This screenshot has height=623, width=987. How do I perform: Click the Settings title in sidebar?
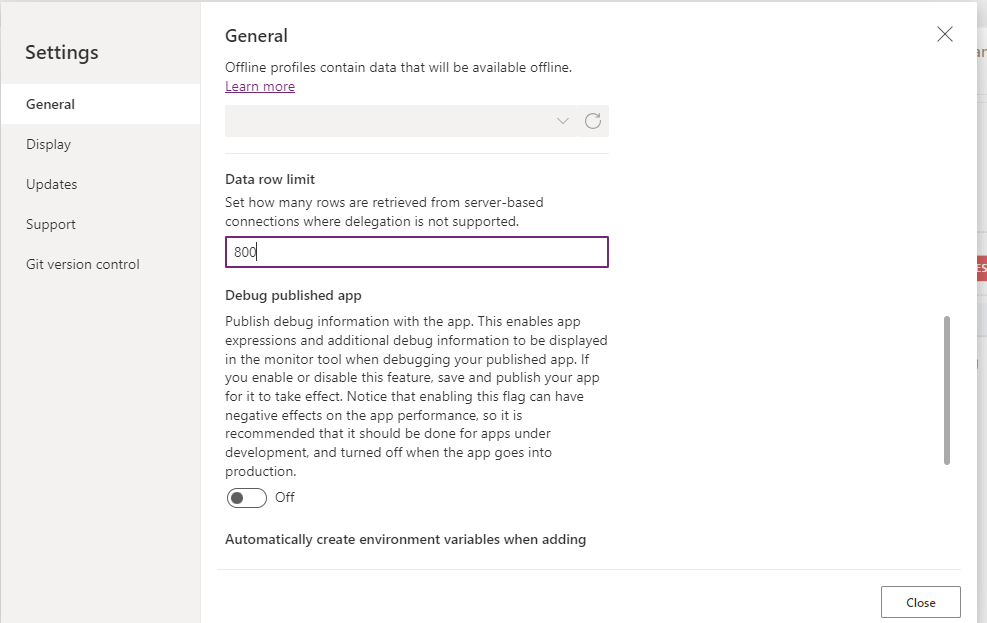tap(62, 52)
